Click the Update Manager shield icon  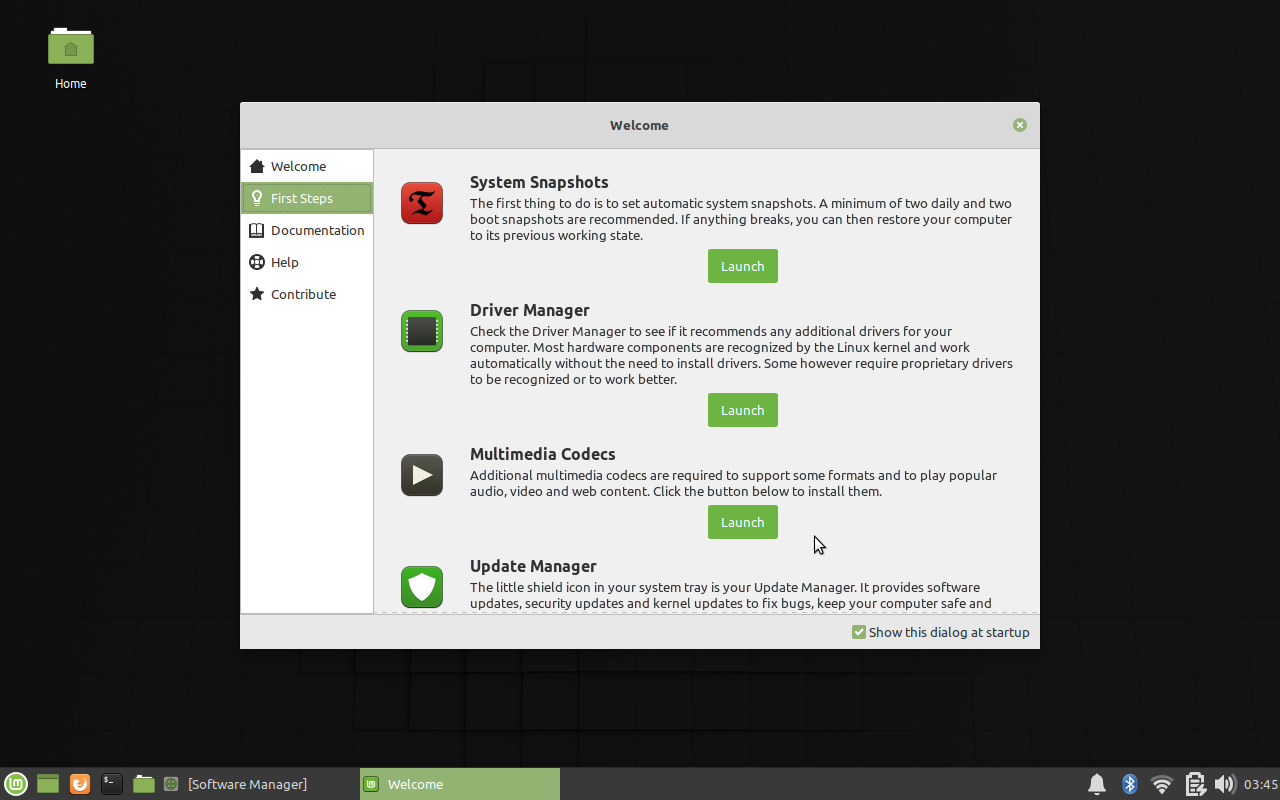click(421, 587)
